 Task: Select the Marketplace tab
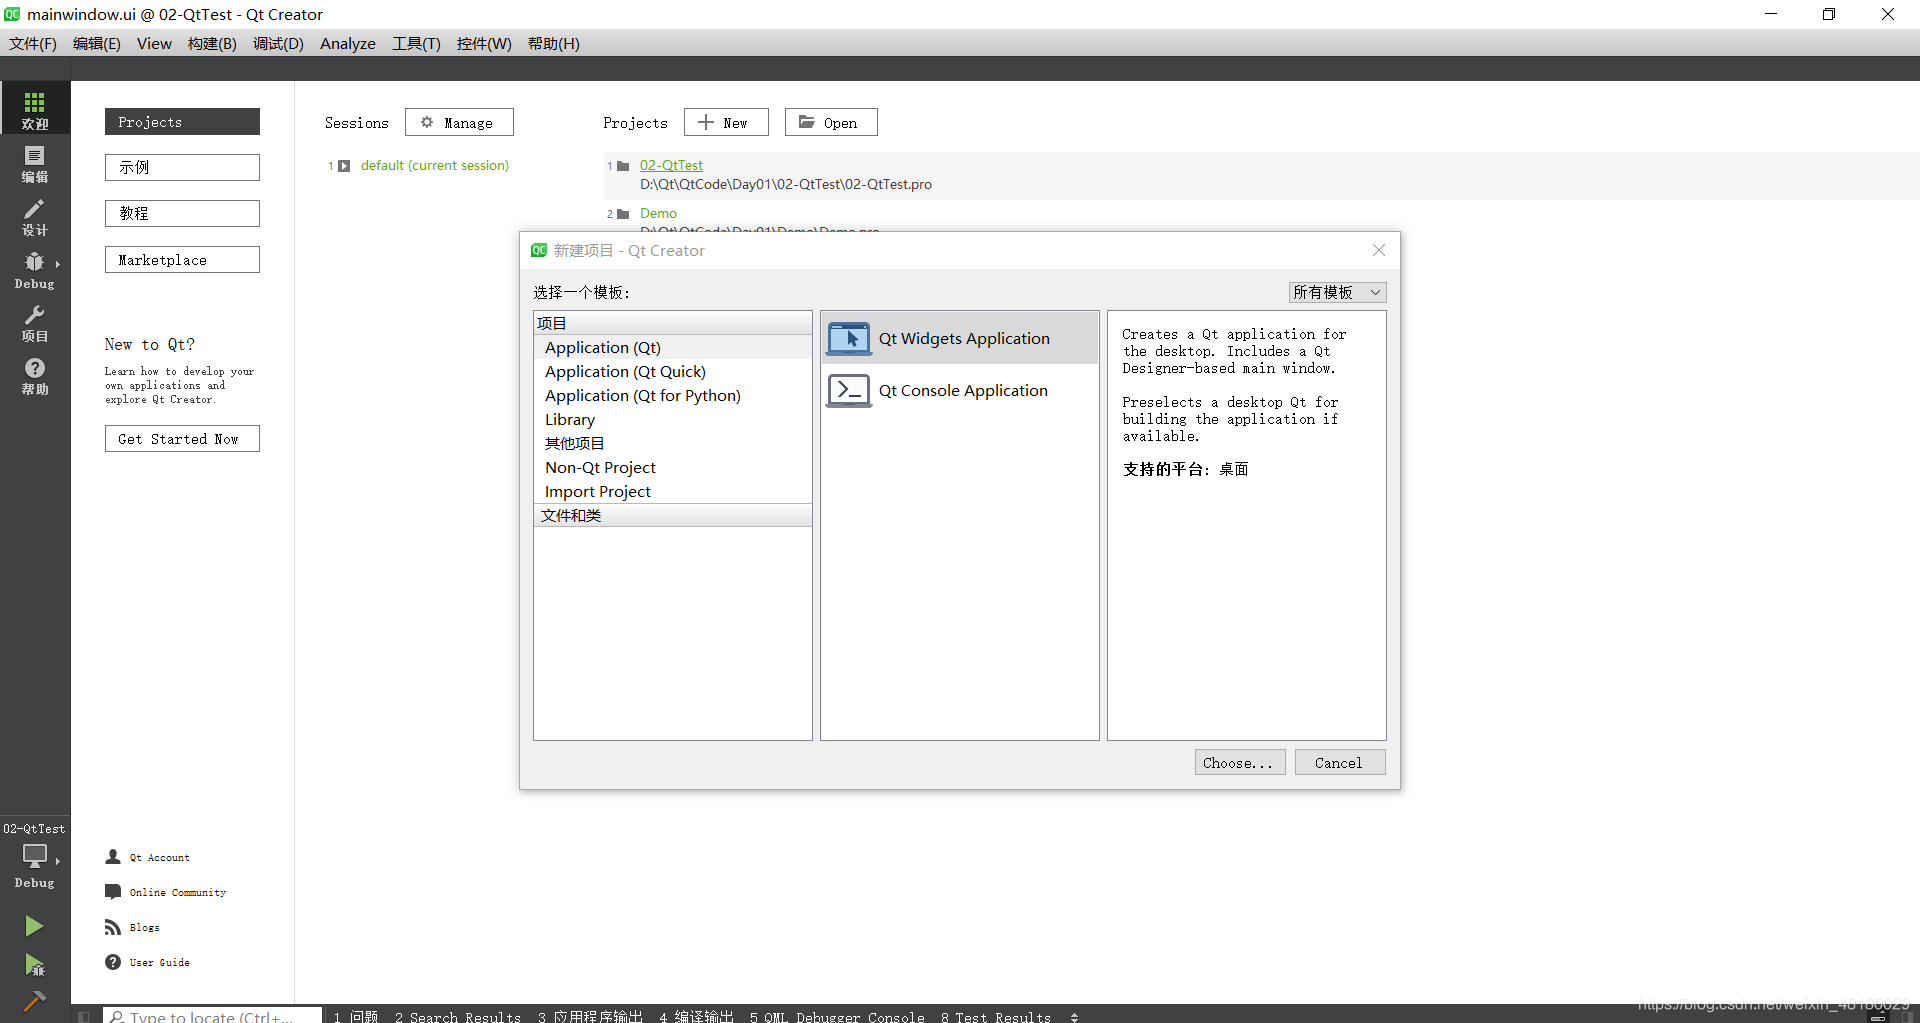tap(182, 259)
